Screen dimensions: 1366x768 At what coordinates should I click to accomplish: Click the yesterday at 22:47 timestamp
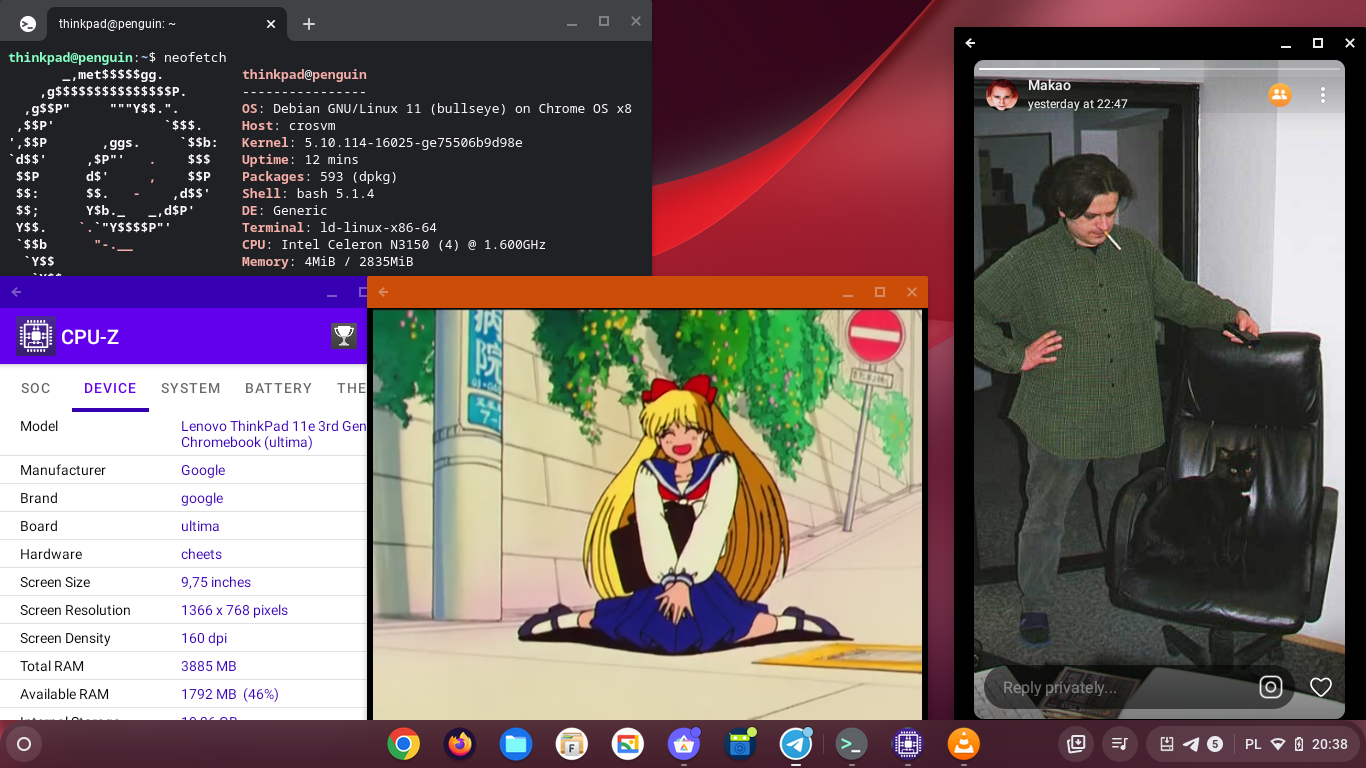[x=1078, y=104]
